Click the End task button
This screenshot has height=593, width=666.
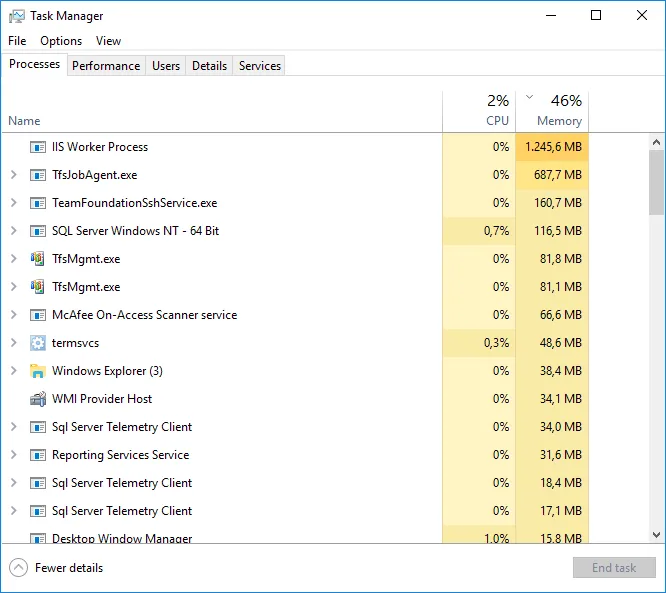614,568
